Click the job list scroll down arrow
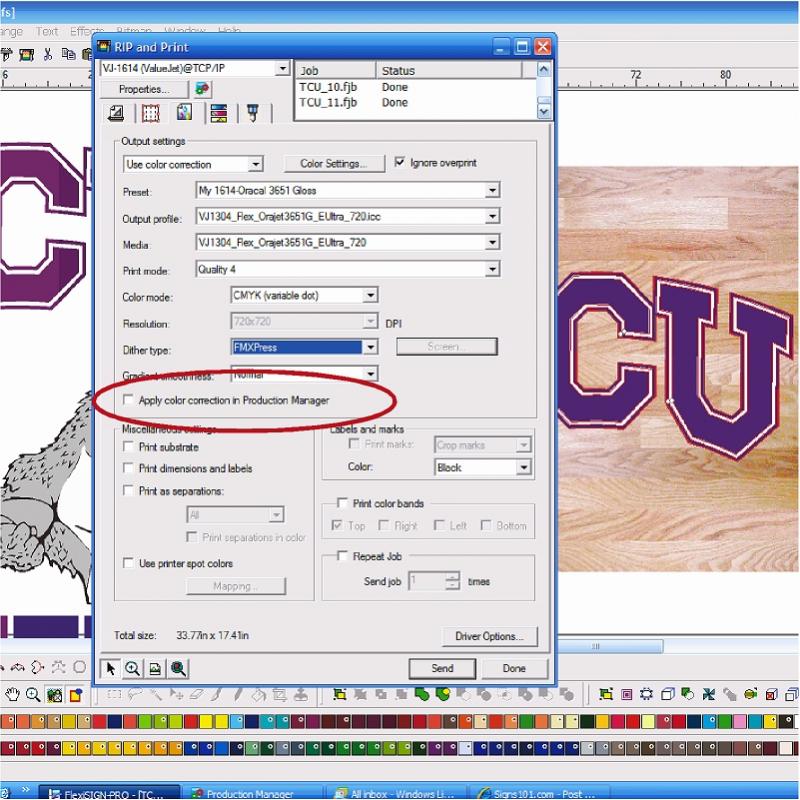Viewport: 800px width, 800px height. pos(544,111)
